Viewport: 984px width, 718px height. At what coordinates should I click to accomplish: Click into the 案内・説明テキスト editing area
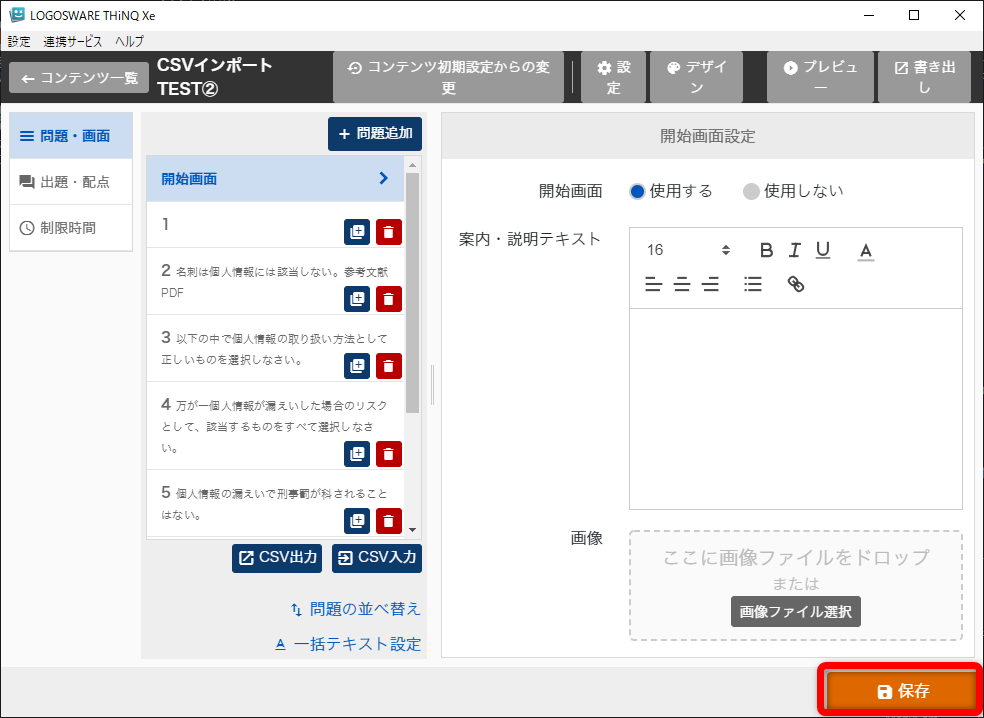click(x=795, y=408)
